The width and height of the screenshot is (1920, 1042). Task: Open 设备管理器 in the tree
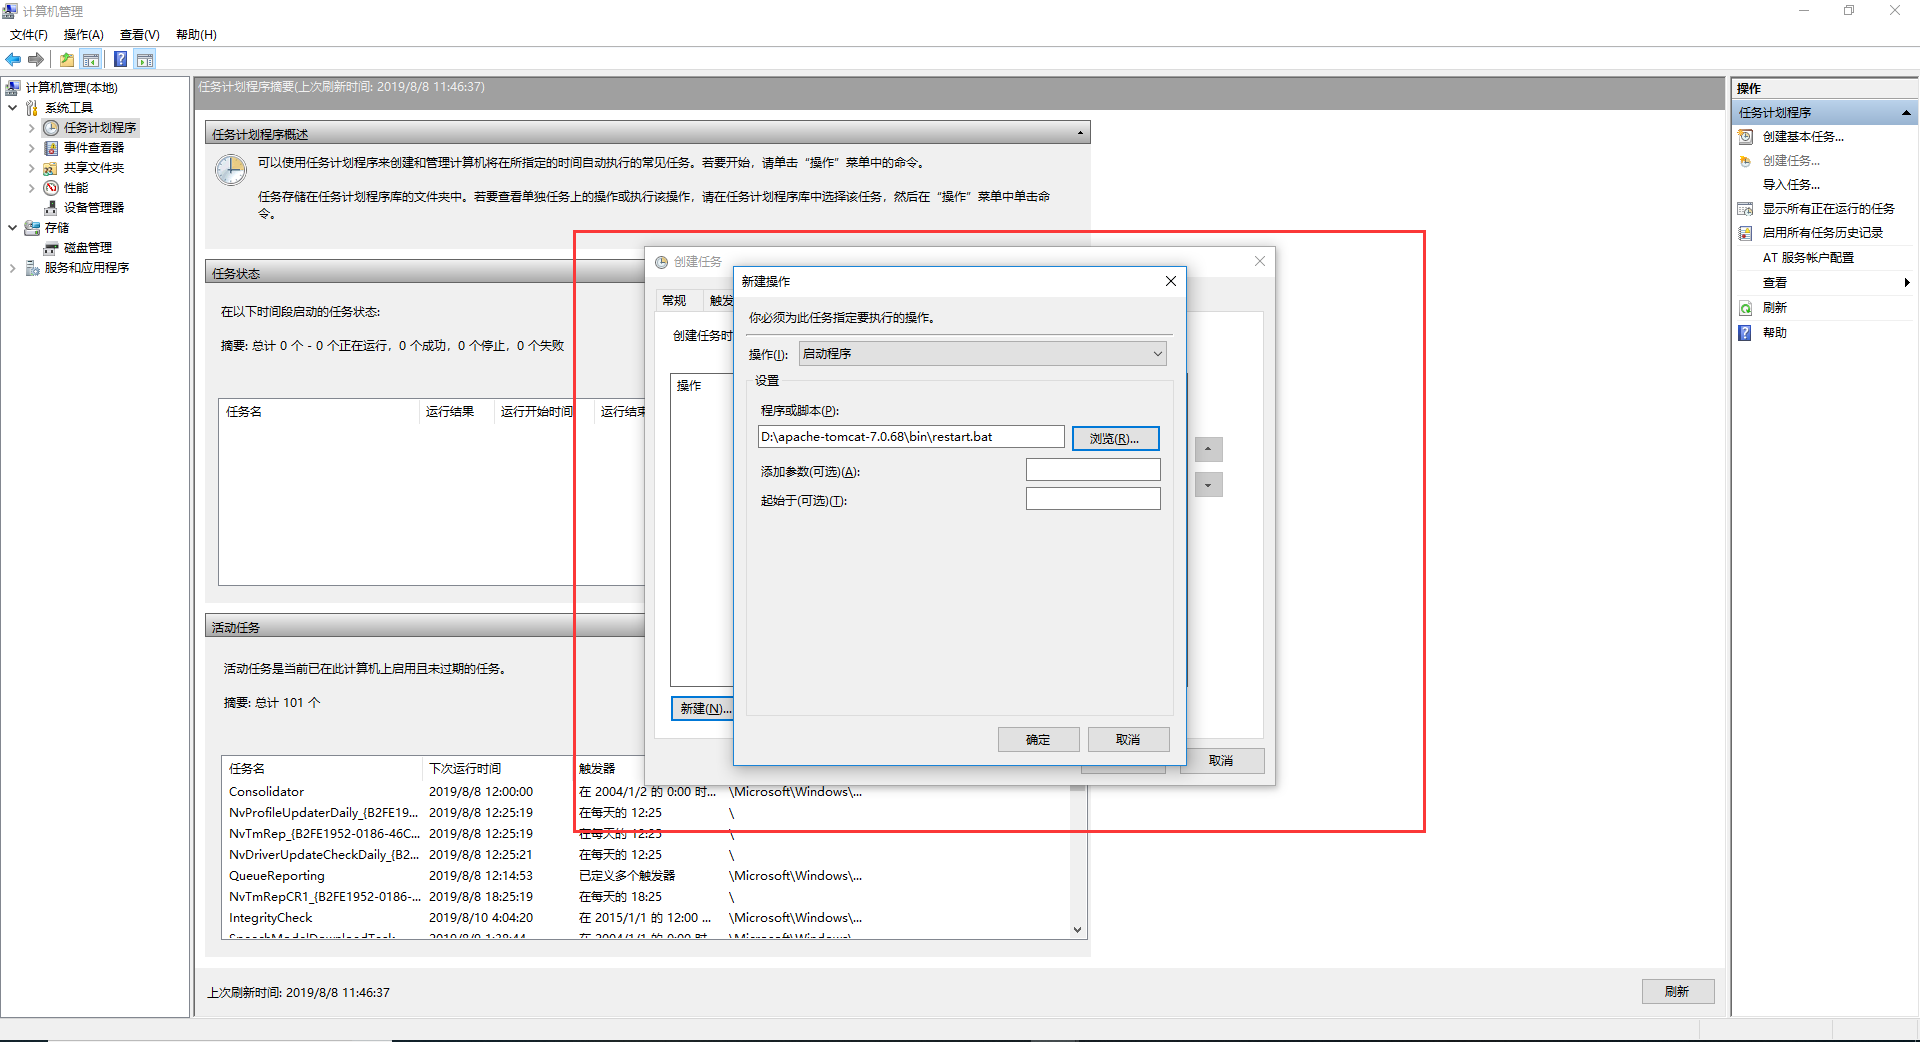94,208
